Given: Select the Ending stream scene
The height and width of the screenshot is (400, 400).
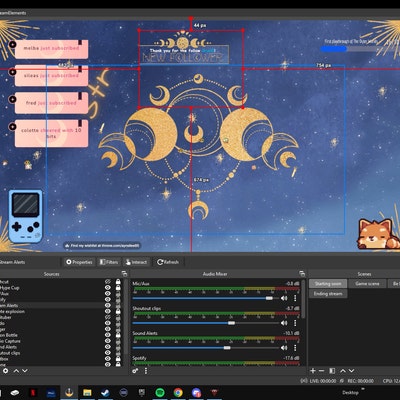Looking at the screenshot, I should tap(328, 294).
